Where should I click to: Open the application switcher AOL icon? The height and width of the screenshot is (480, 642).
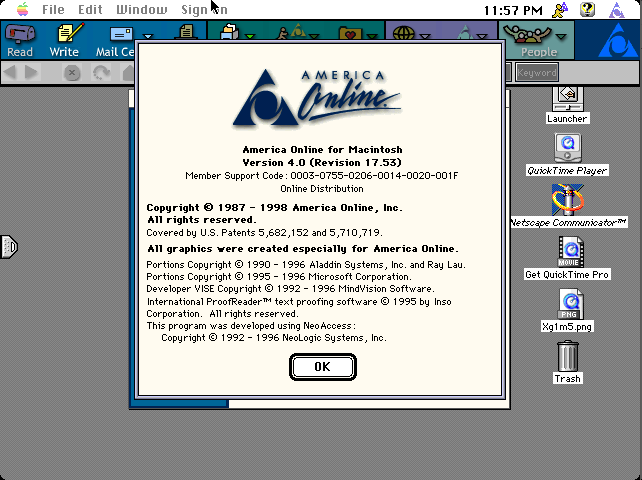[617, 9]
